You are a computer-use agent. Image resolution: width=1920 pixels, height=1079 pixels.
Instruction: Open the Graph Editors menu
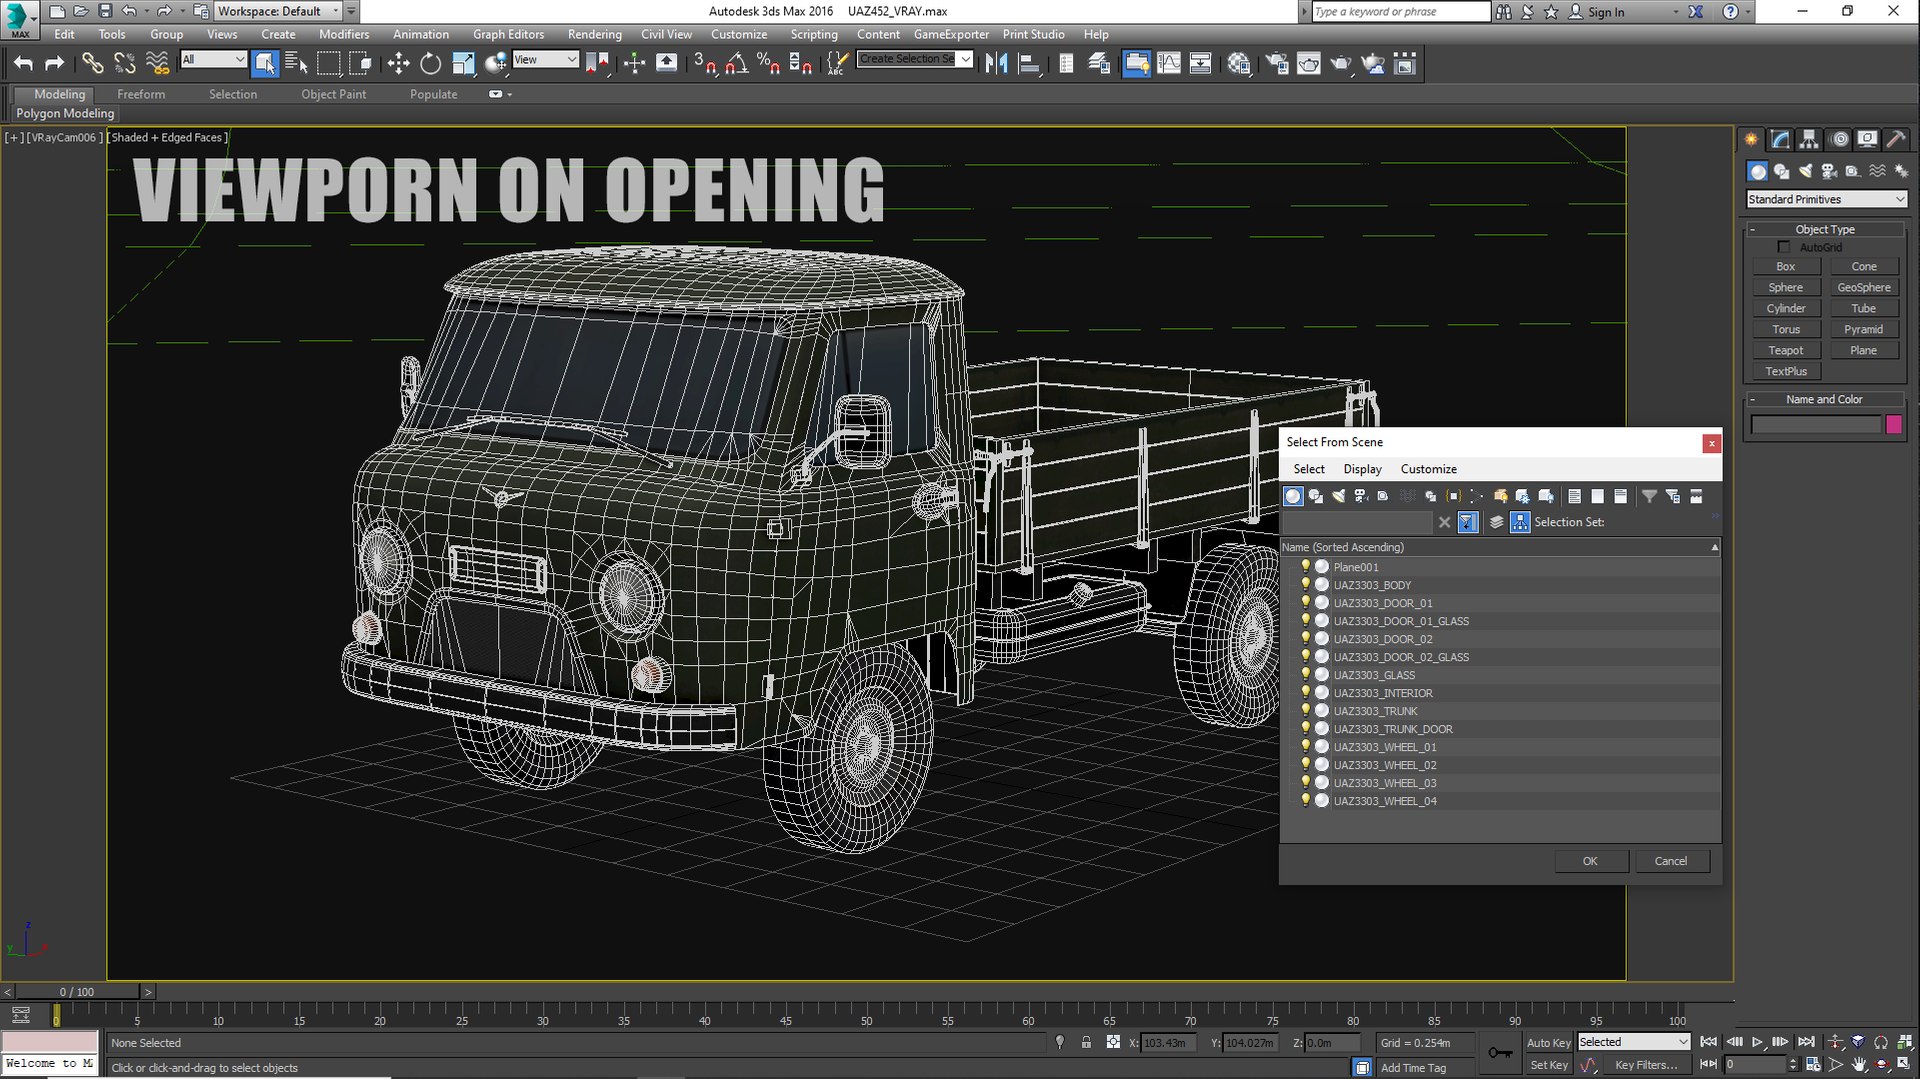coord(508,34)
